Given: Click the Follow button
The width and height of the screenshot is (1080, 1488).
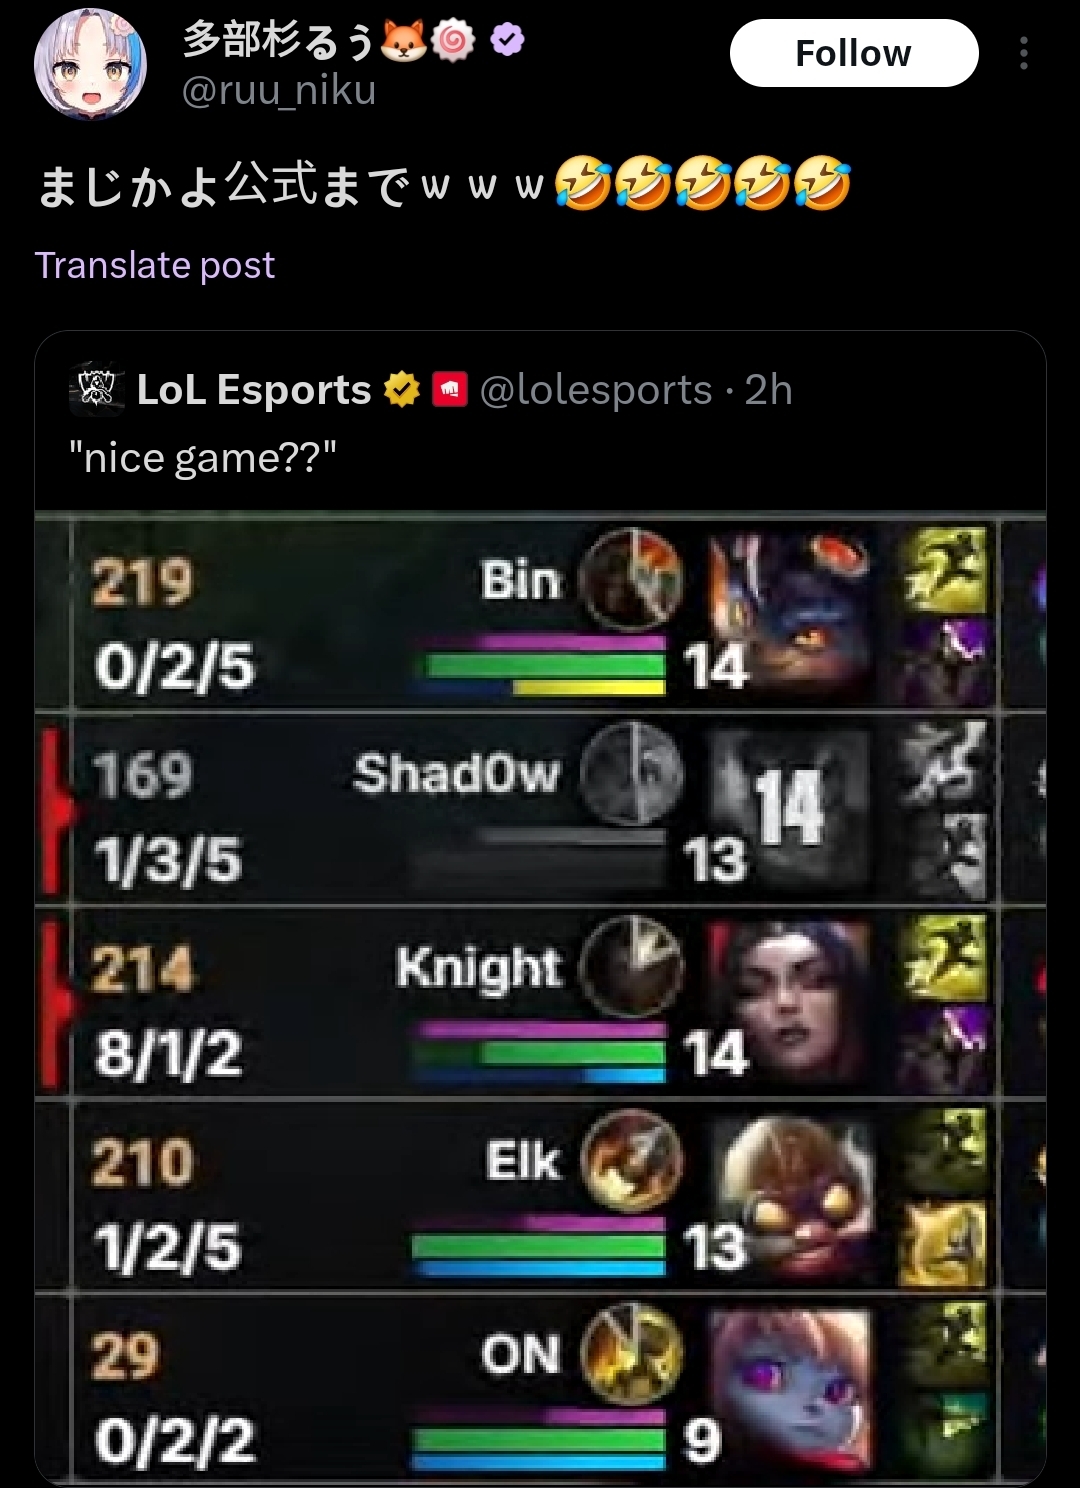Looking at the screenshot, I should click(x=854, y=53).
